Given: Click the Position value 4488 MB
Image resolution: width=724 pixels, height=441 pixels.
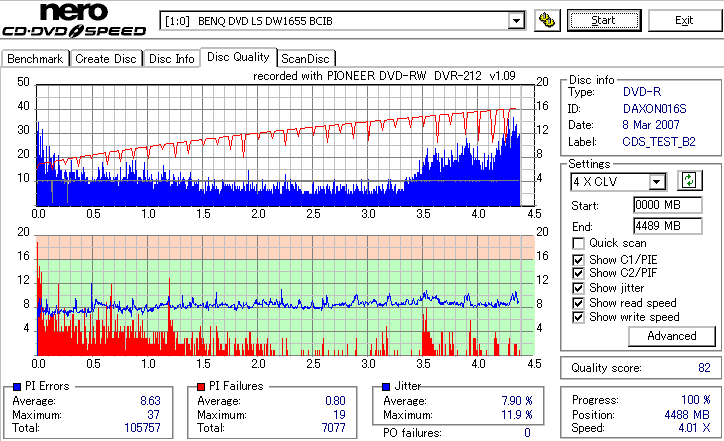Looking at the screenshot, I should (687, 414).
